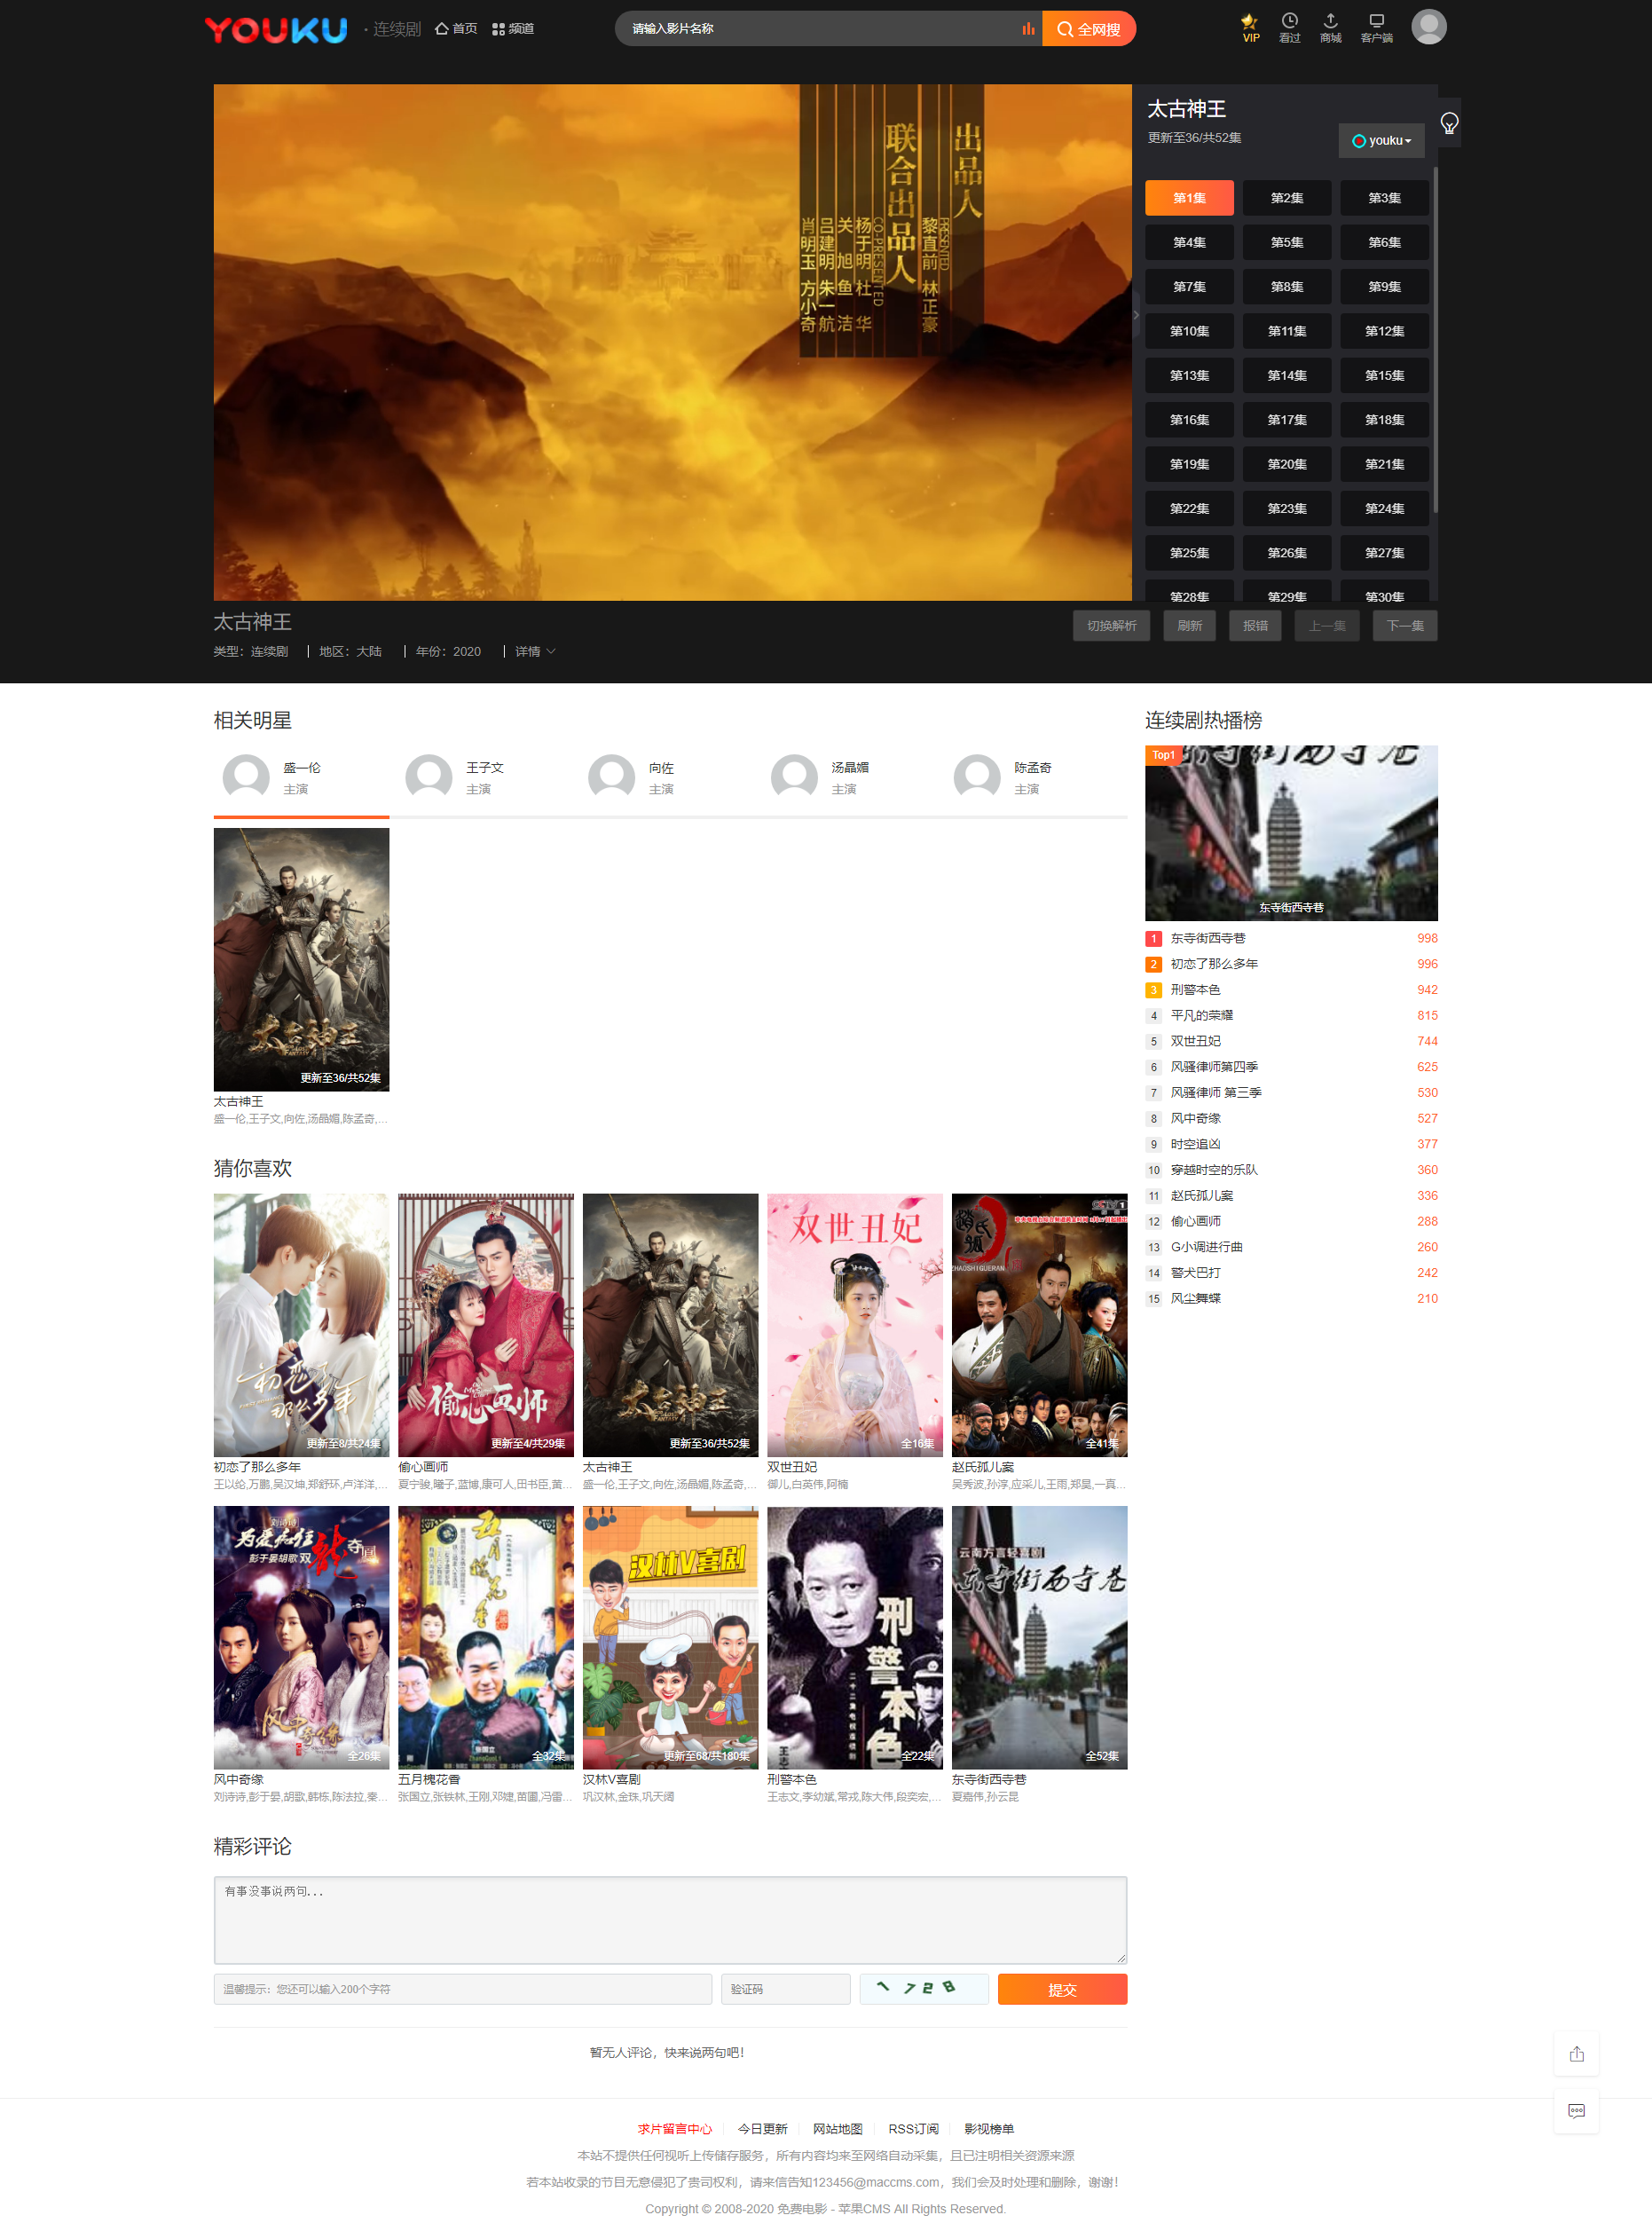This screenshot has height=2231, width=1652.
Task: Open the 客户端 client icon
Action: (x=1376, y=28)
